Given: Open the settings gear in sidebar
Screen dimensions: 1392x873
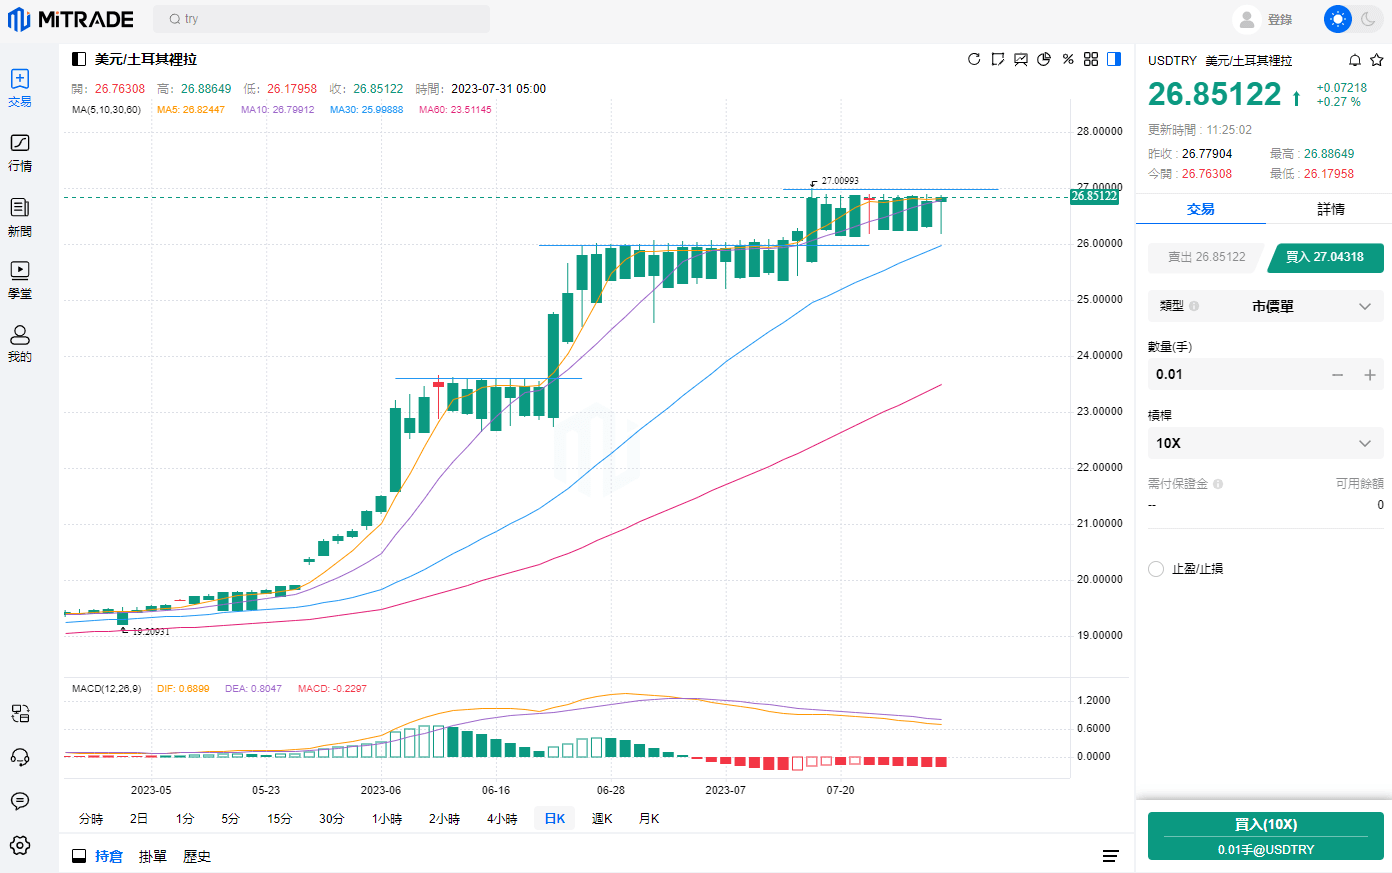Looking at the screenshot, I should coord(20,845).
